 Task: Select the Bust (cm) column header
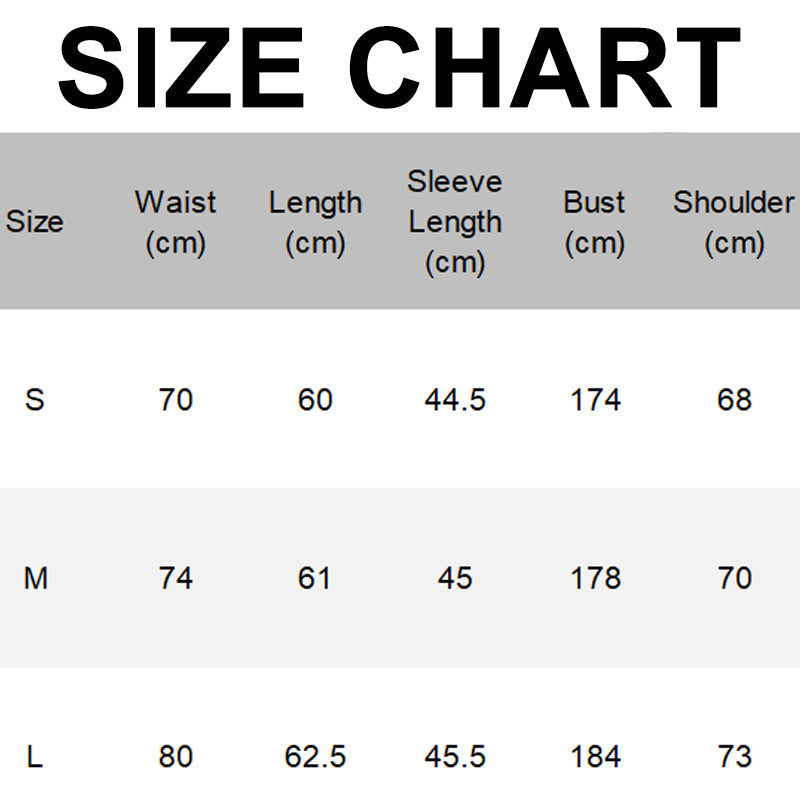click(595, 221)
